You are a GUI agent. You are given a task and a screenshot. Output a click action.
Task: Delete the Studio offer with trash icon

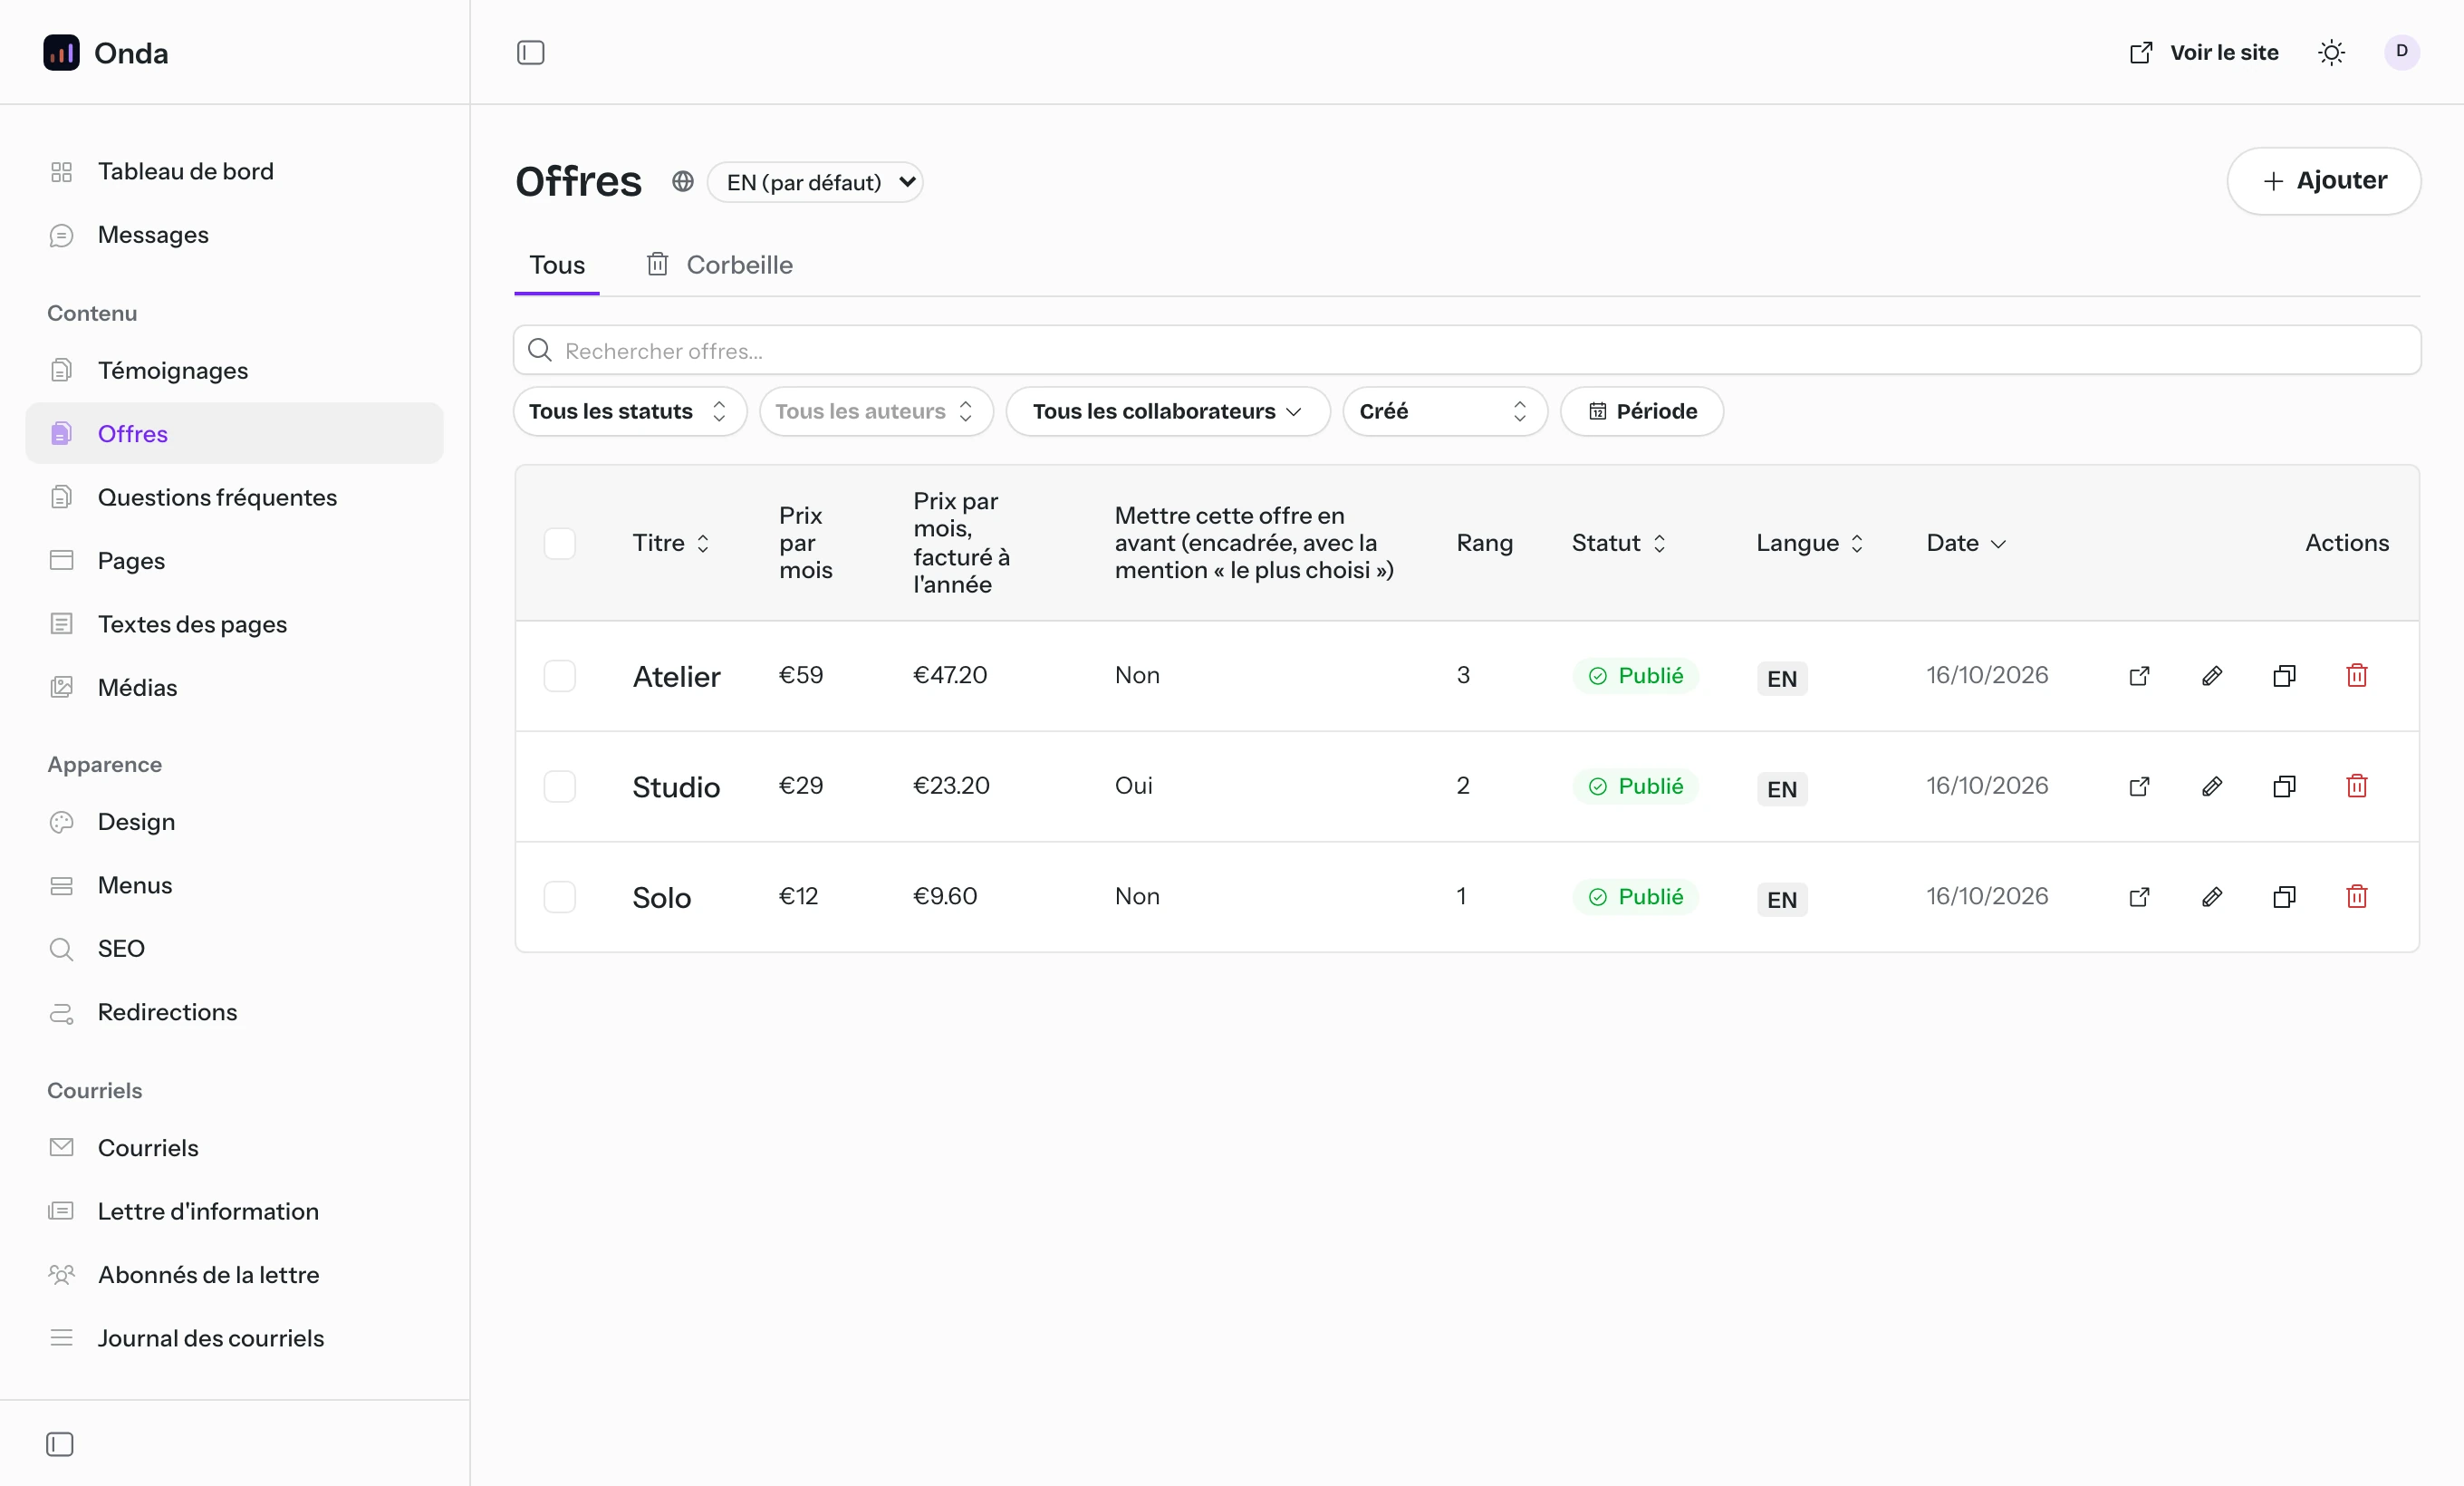click(x=2356, y=786)
